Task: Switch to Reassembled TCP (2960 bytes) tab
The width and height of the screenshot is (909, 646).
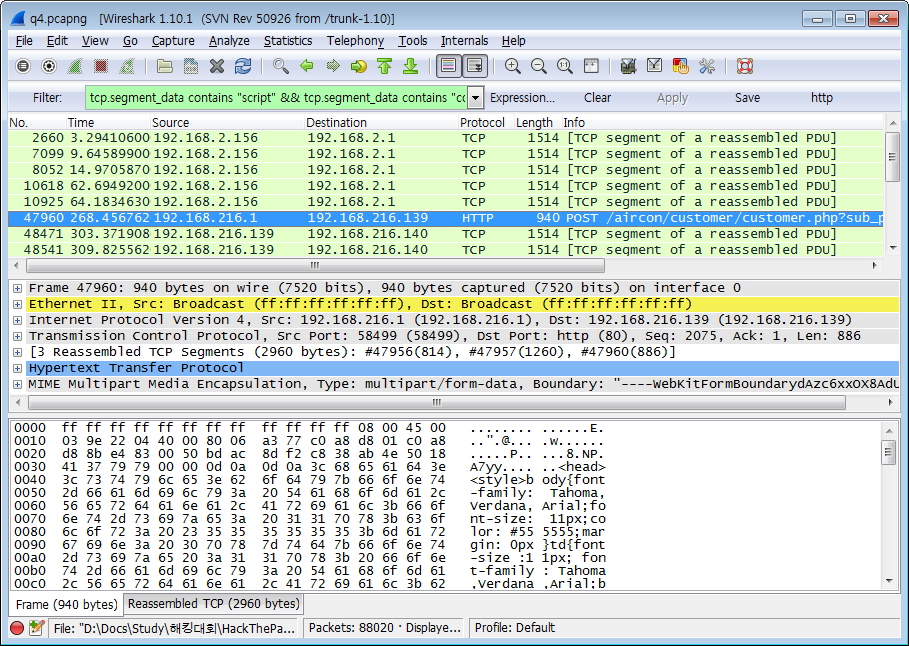Action: pos(213,604)
